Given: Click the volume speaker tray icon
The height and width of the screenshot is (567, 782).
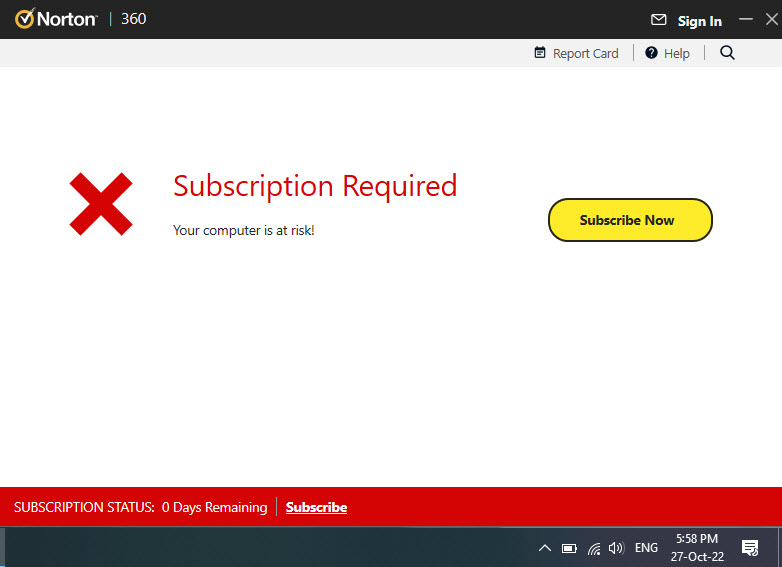Looking at the screenshot, I should (616, 548).
